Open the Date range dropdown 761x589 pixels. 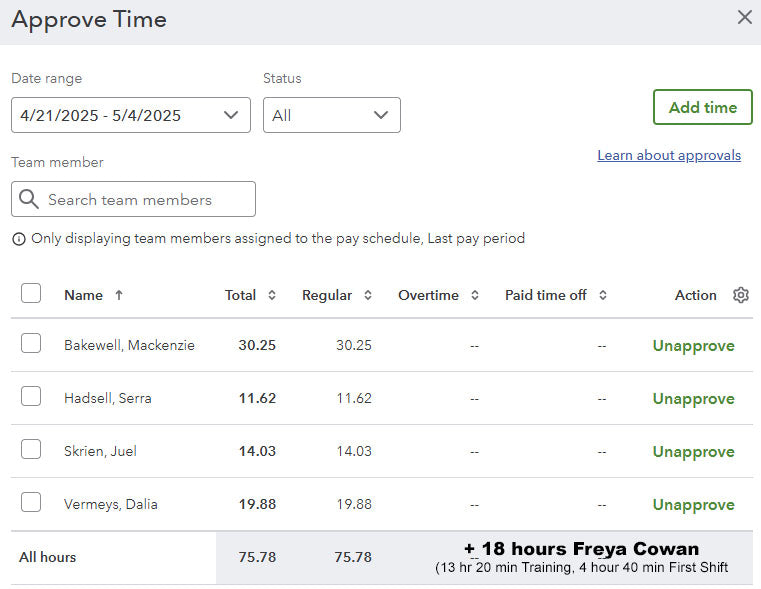(x=130, y=115)
